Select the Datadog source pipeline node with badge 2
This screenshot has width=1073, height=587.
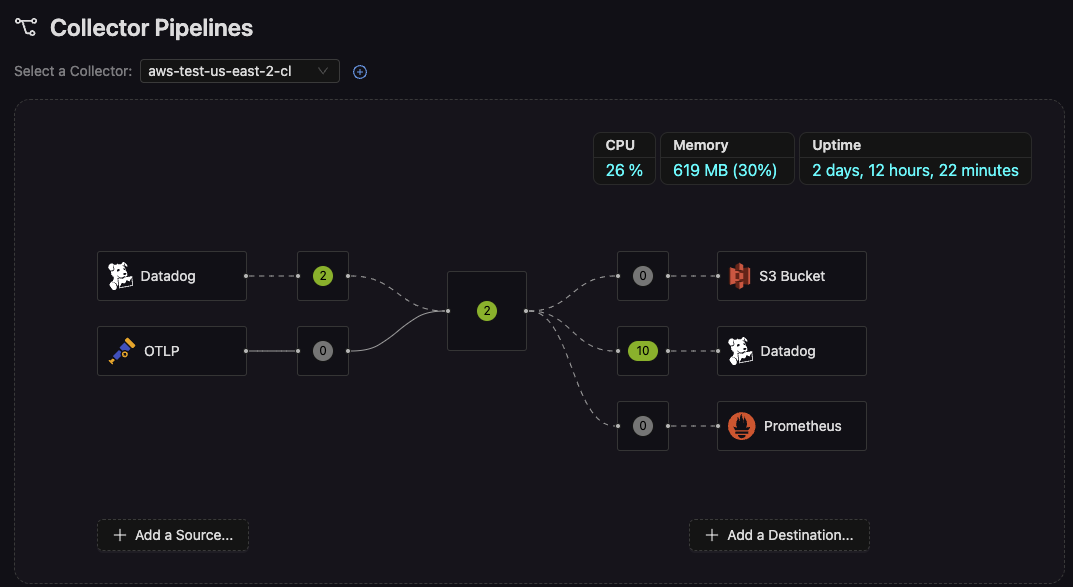pos(322,276)
